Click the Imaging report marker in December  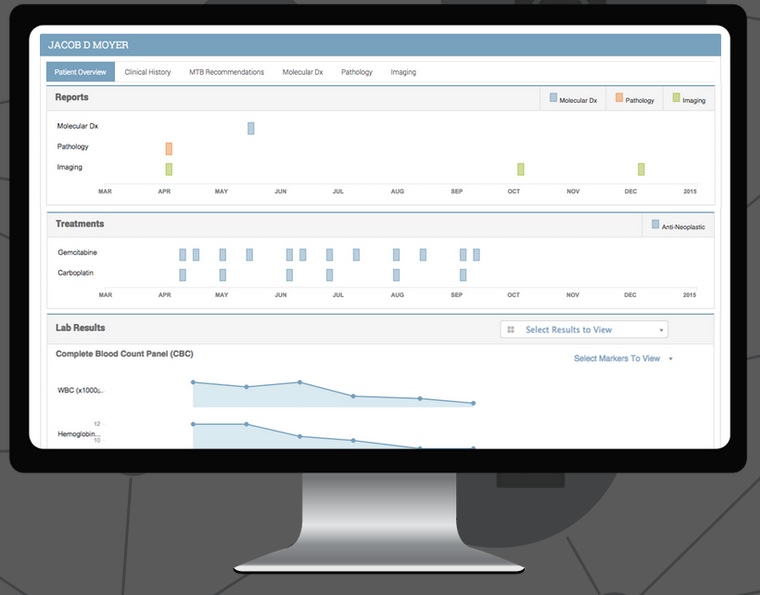(641, 169)
